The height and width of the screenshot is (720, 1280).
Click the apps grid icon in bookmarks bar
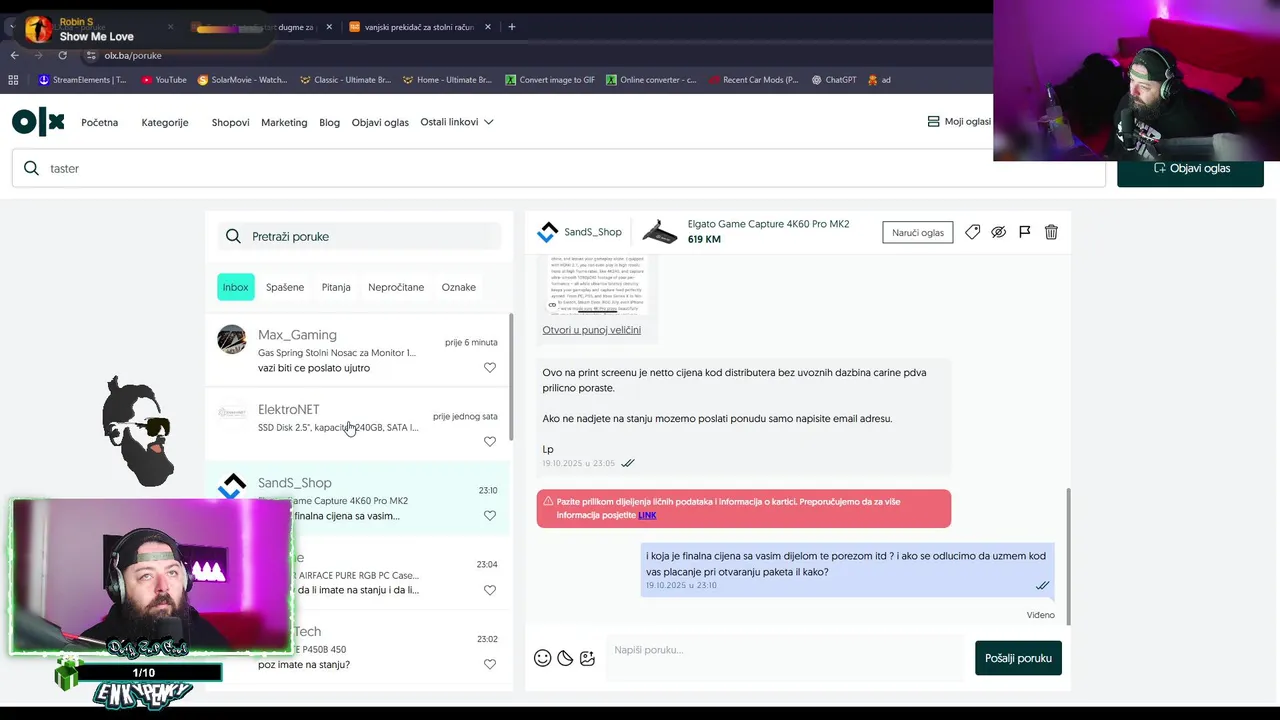coord(13,80)
